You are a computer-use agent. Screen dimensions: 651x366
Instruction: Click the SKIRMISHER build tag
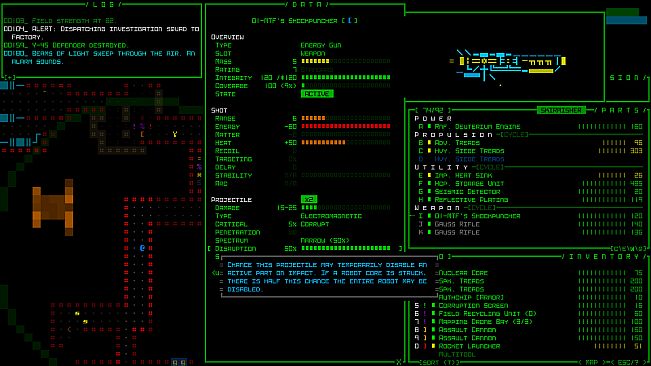coord(561,110)
